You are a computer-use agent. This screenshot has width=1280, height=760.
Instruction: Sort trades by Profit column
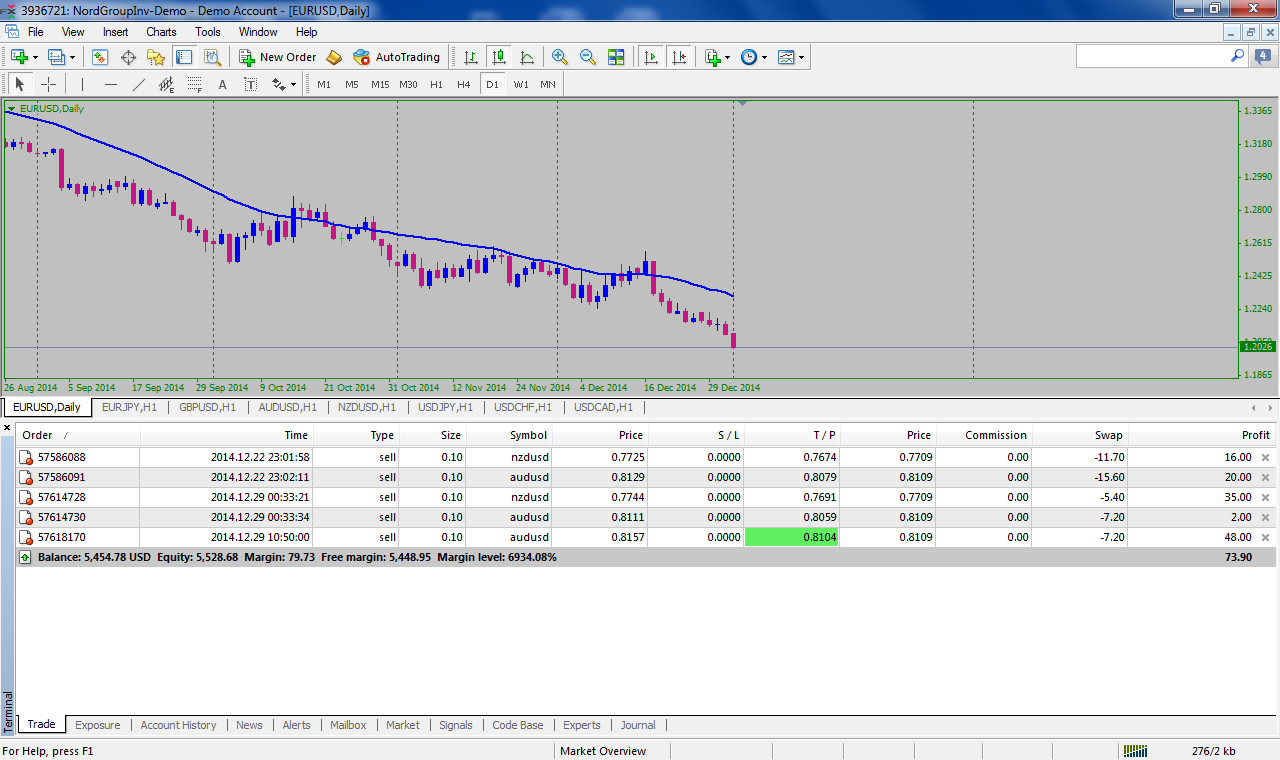tap(1205, 435)
